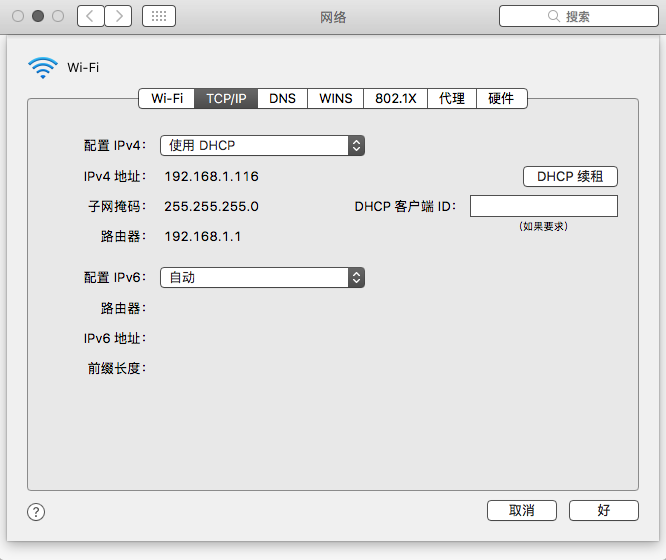Screen dimensions: 666x560
Task: Confirm with the 好 button
Action: [603, 510]
